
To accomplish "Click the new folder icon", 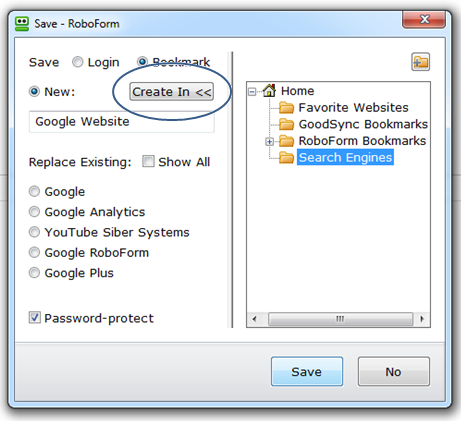I will [420, 62].
